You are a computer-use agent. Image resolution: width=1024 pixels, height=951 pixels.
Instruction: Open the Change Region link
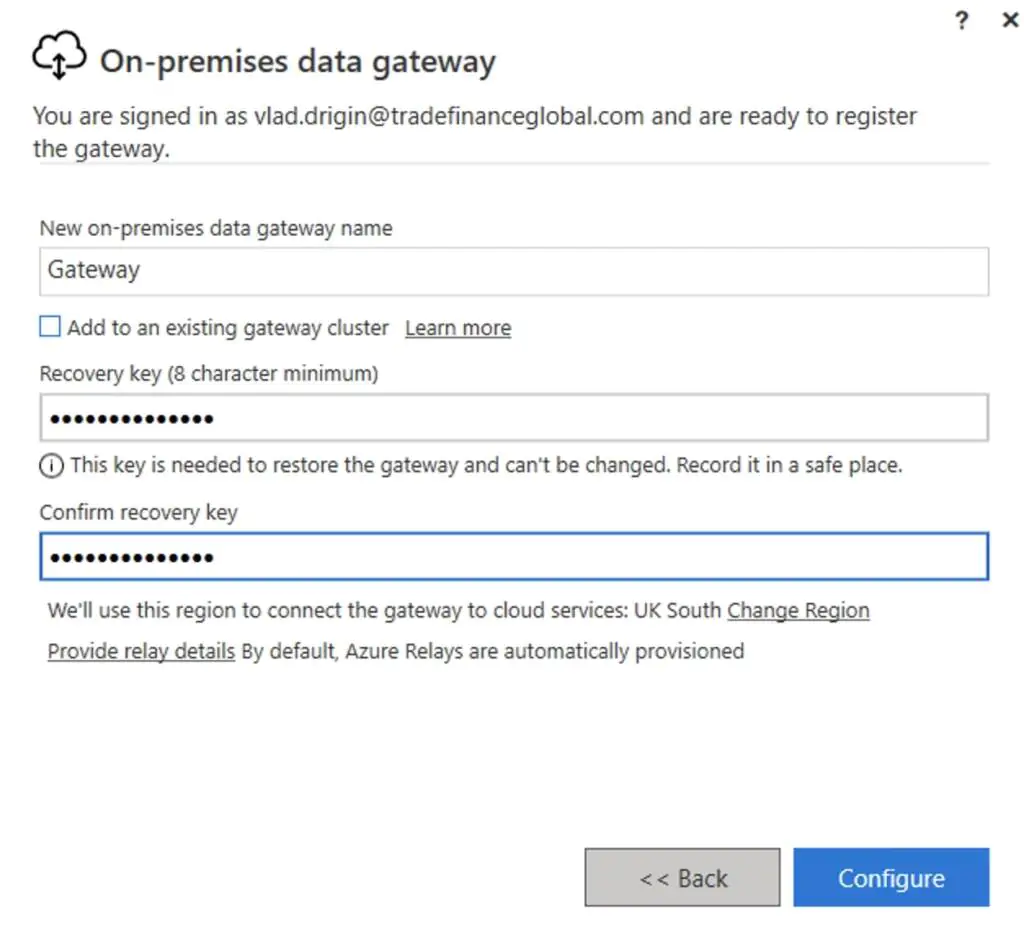coord(798,610)
